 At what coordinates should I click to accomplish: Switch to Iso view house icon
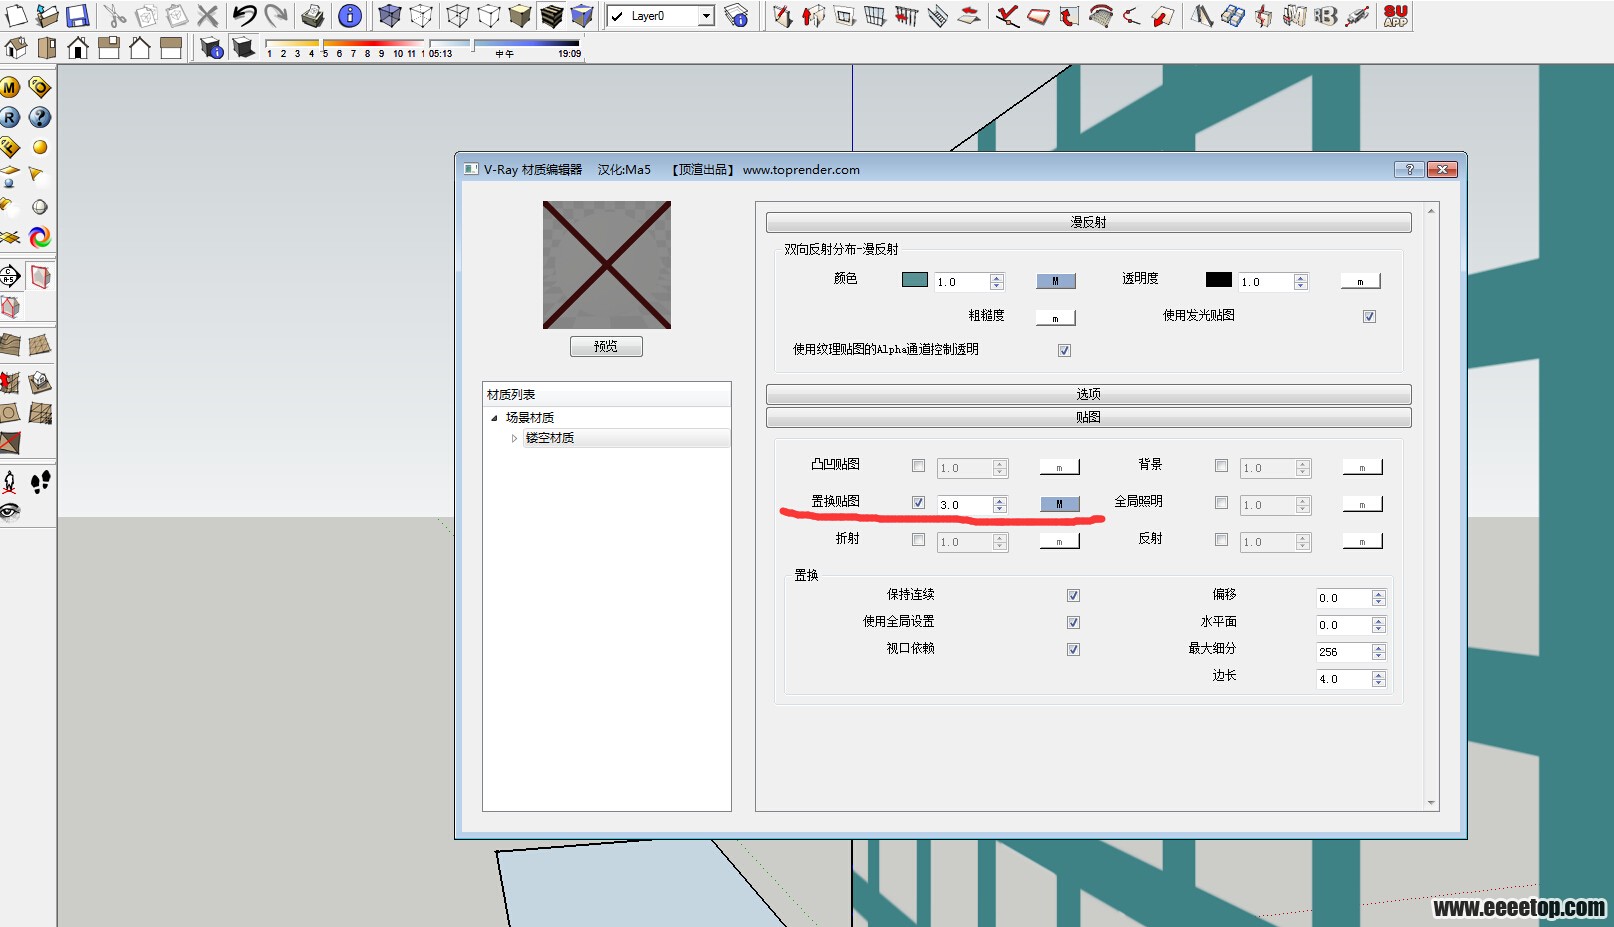[16, 47]
